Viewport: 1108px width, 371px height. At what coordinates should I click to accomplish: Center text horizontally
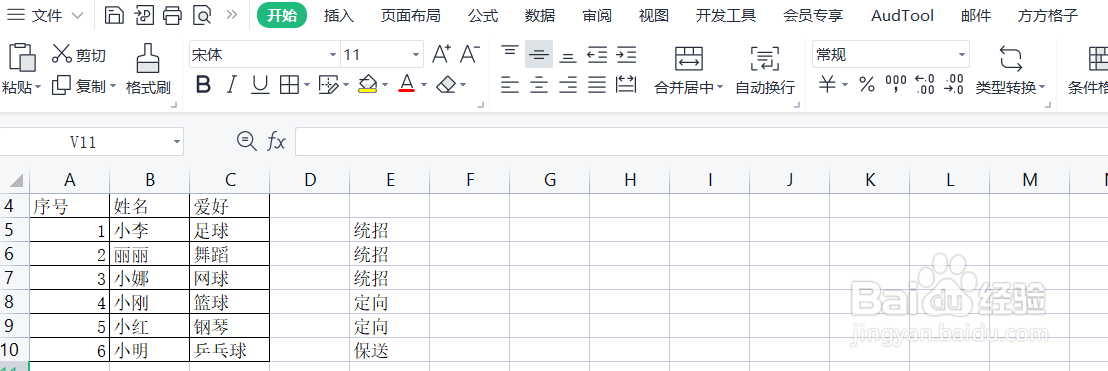[x=539, y=86]
